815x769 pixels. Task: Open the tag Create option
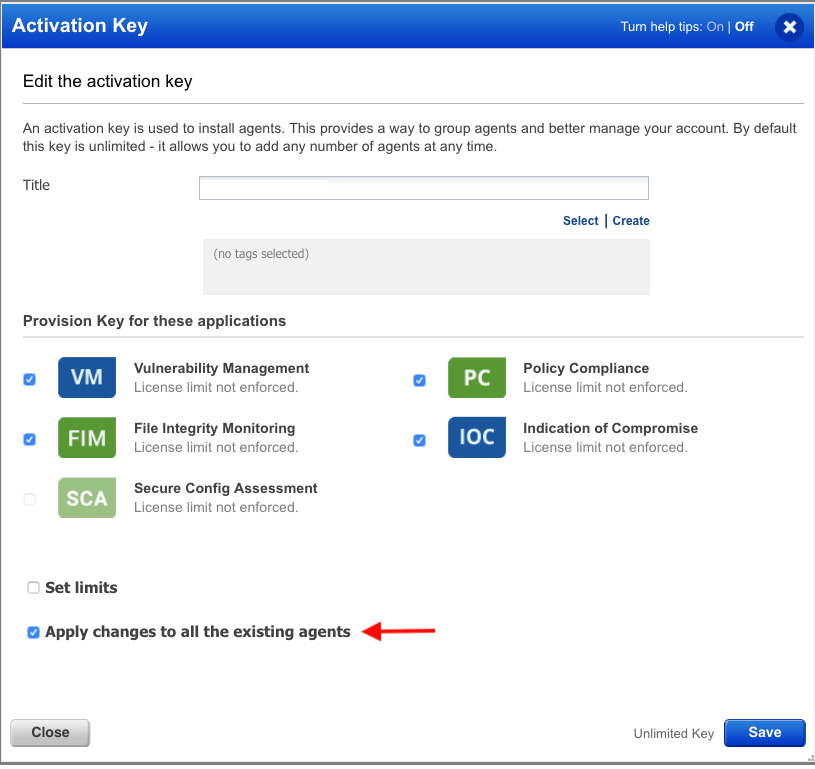coord(631,220)
